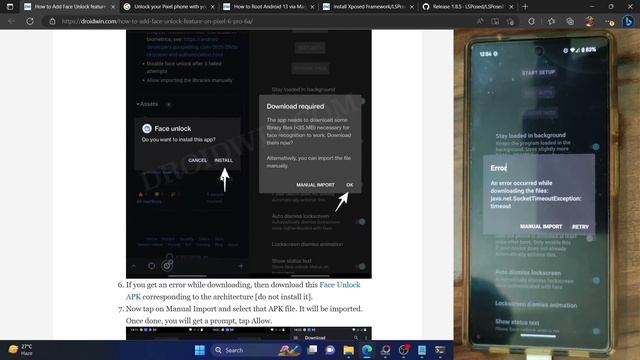Open the Bing sidebar icon
This screenshot has height=360, width=640.
click(x=629, y=21)
